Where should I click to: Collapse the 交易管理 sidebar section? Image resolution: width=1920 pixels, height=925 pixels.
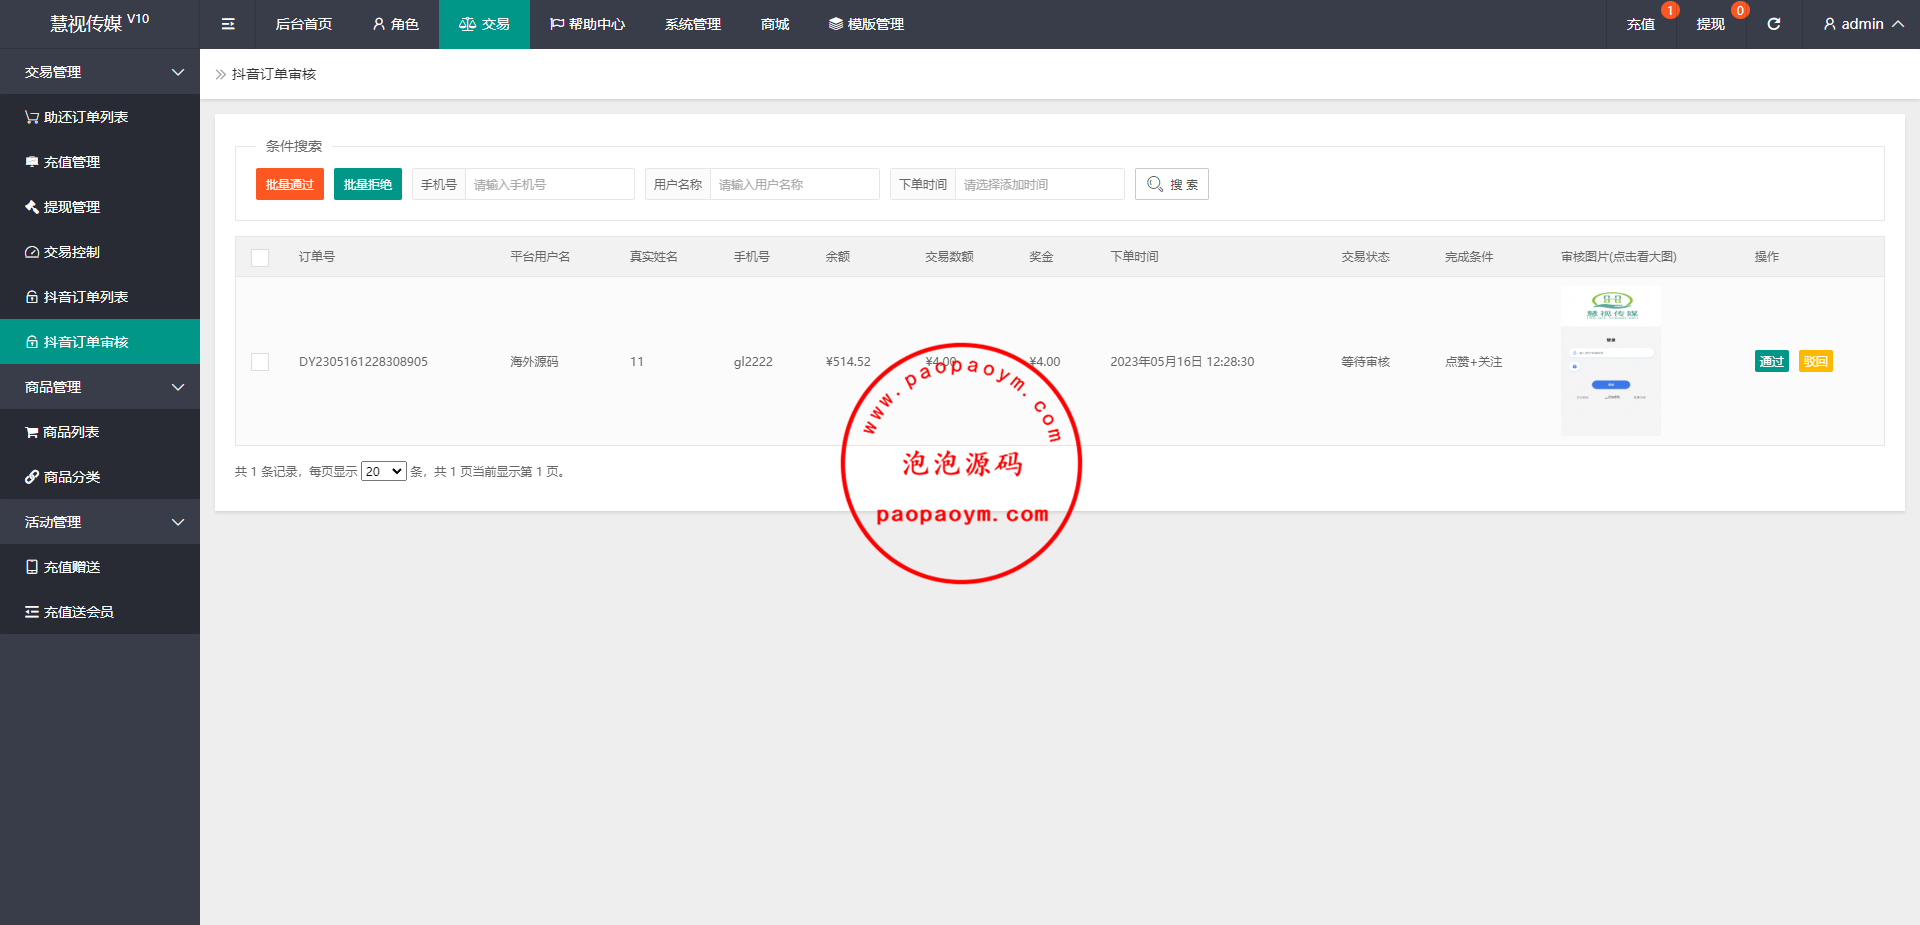click(x=100, y=72)
